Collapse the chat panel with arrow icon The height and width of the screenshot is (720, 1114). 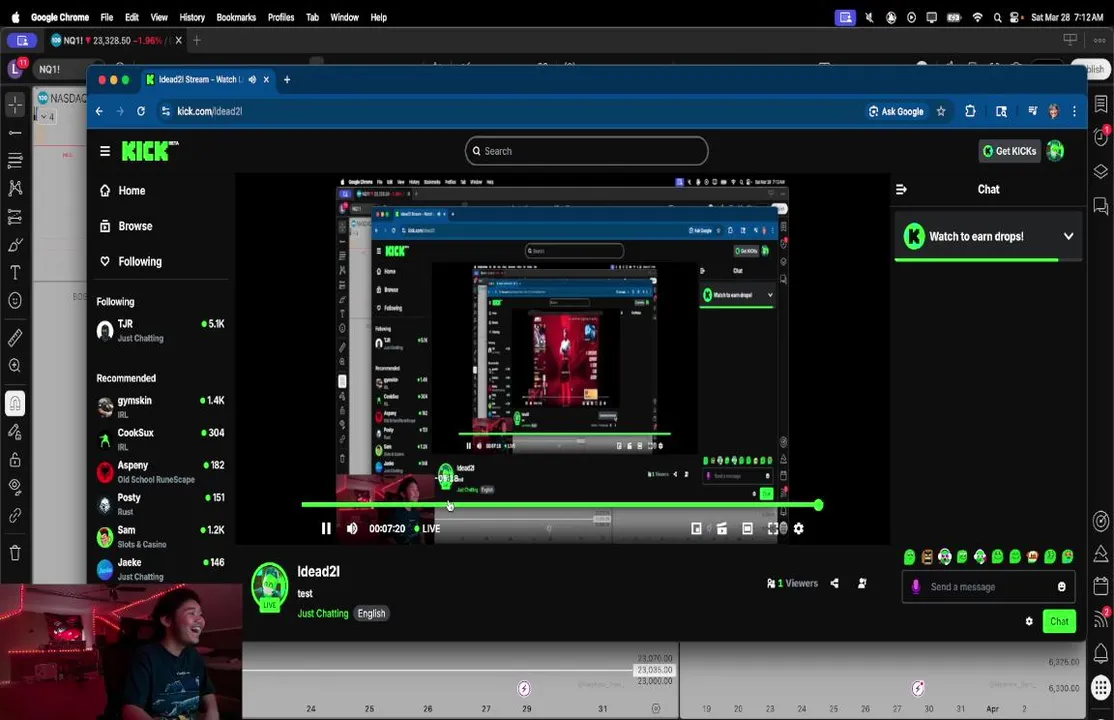pos(902,189)
